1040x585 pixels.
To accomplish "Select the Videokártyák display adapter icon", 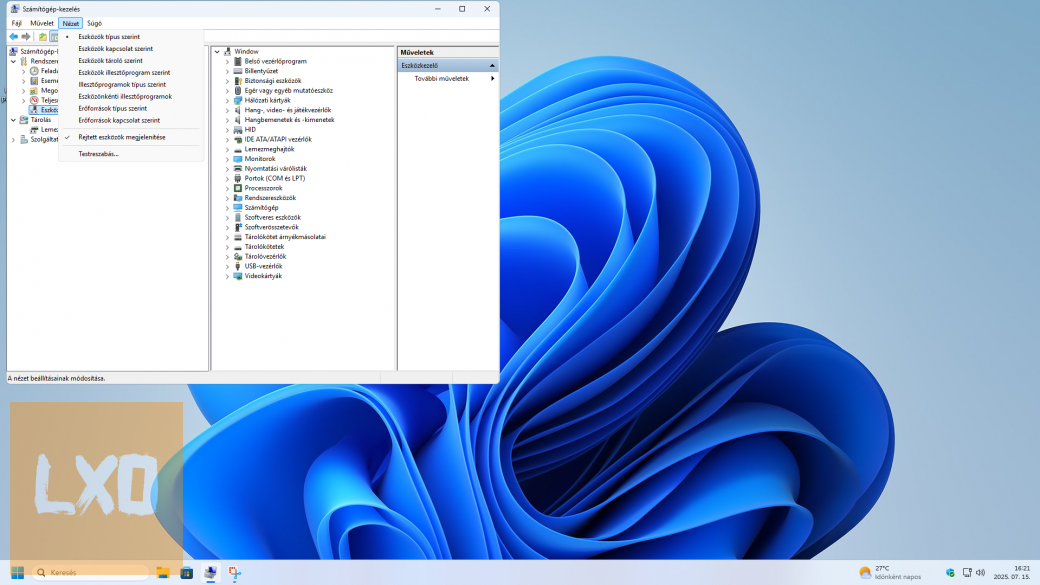I will pos(237,276).
